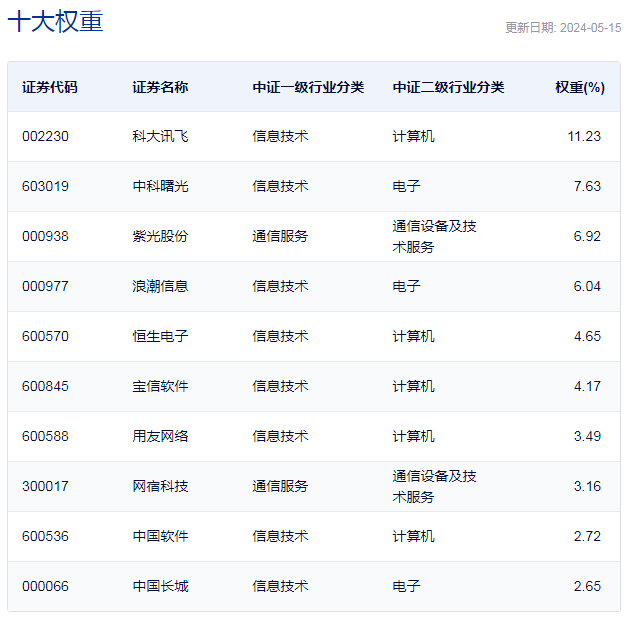Select security code 000066
Image resolution: width=626 pixels, height=617 pixels.
[x=45, y=586]
